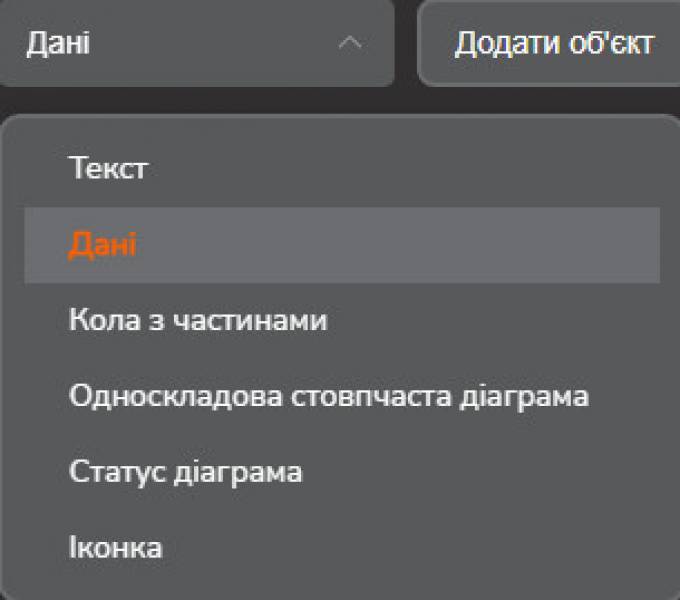Click the currently selected row in the list
Image resolution: width=680 pixels, height=600 pixels.
pyautogui.click(x=340, y=245)
